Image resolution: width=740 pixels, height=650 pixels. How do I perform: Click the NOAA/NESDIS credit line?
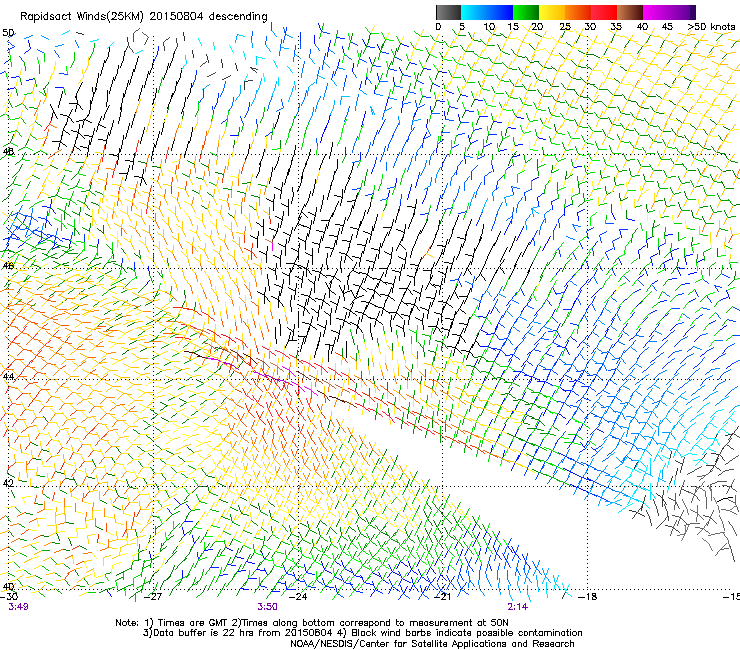[432, 644]
